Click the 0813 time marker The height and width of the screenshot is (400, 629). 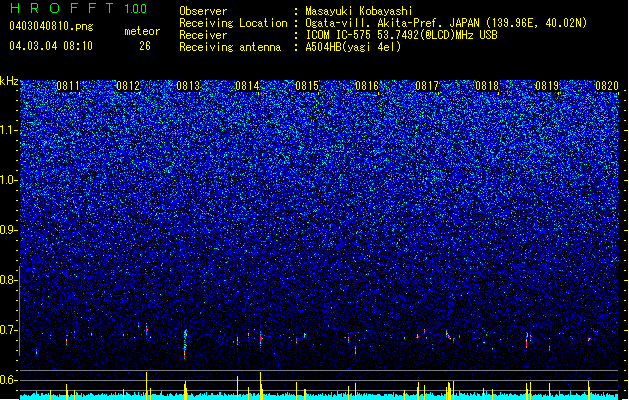[188, 86]
